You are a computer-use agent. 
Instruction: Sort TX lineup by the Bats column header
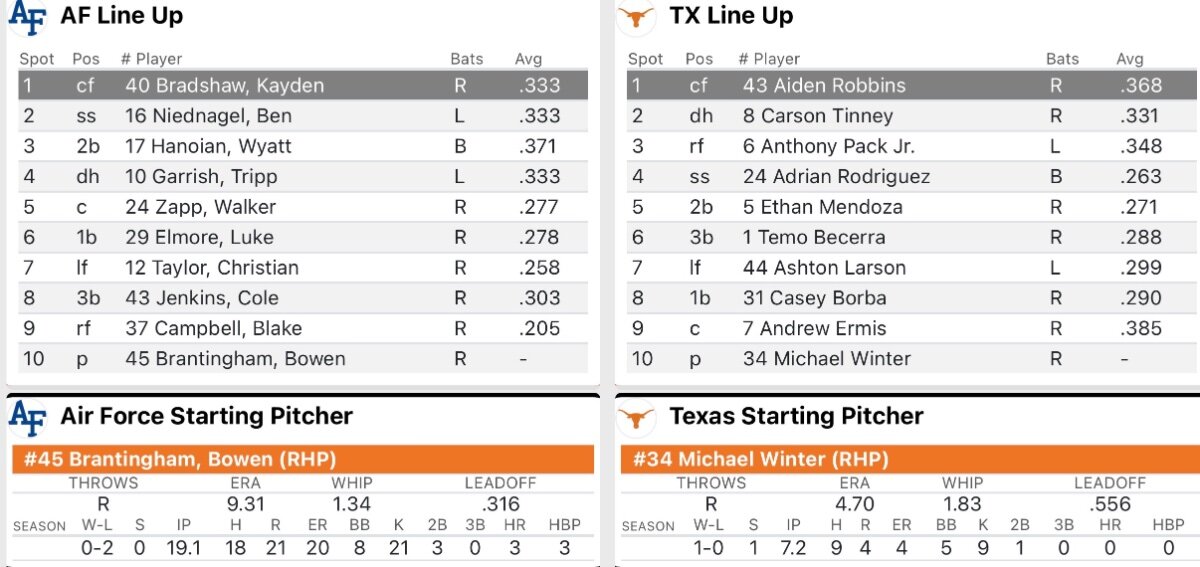pos(1062,59)
